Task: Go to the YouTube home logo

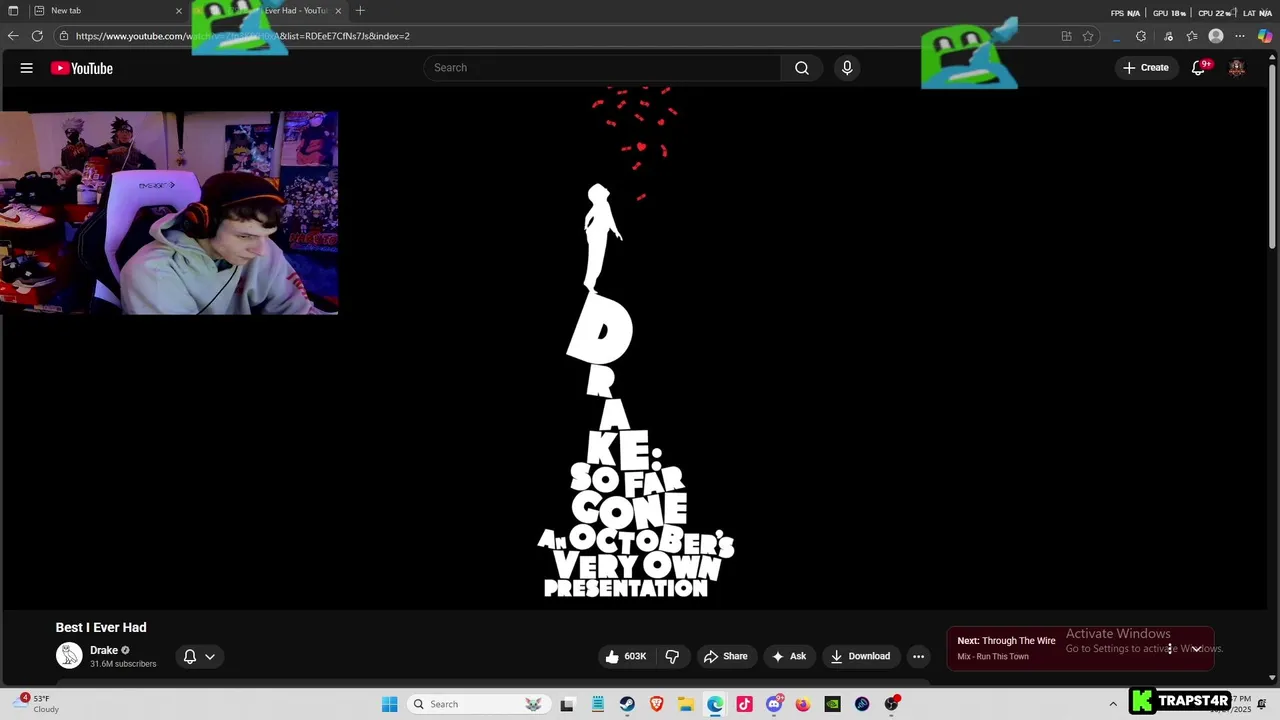Action: 82,68
